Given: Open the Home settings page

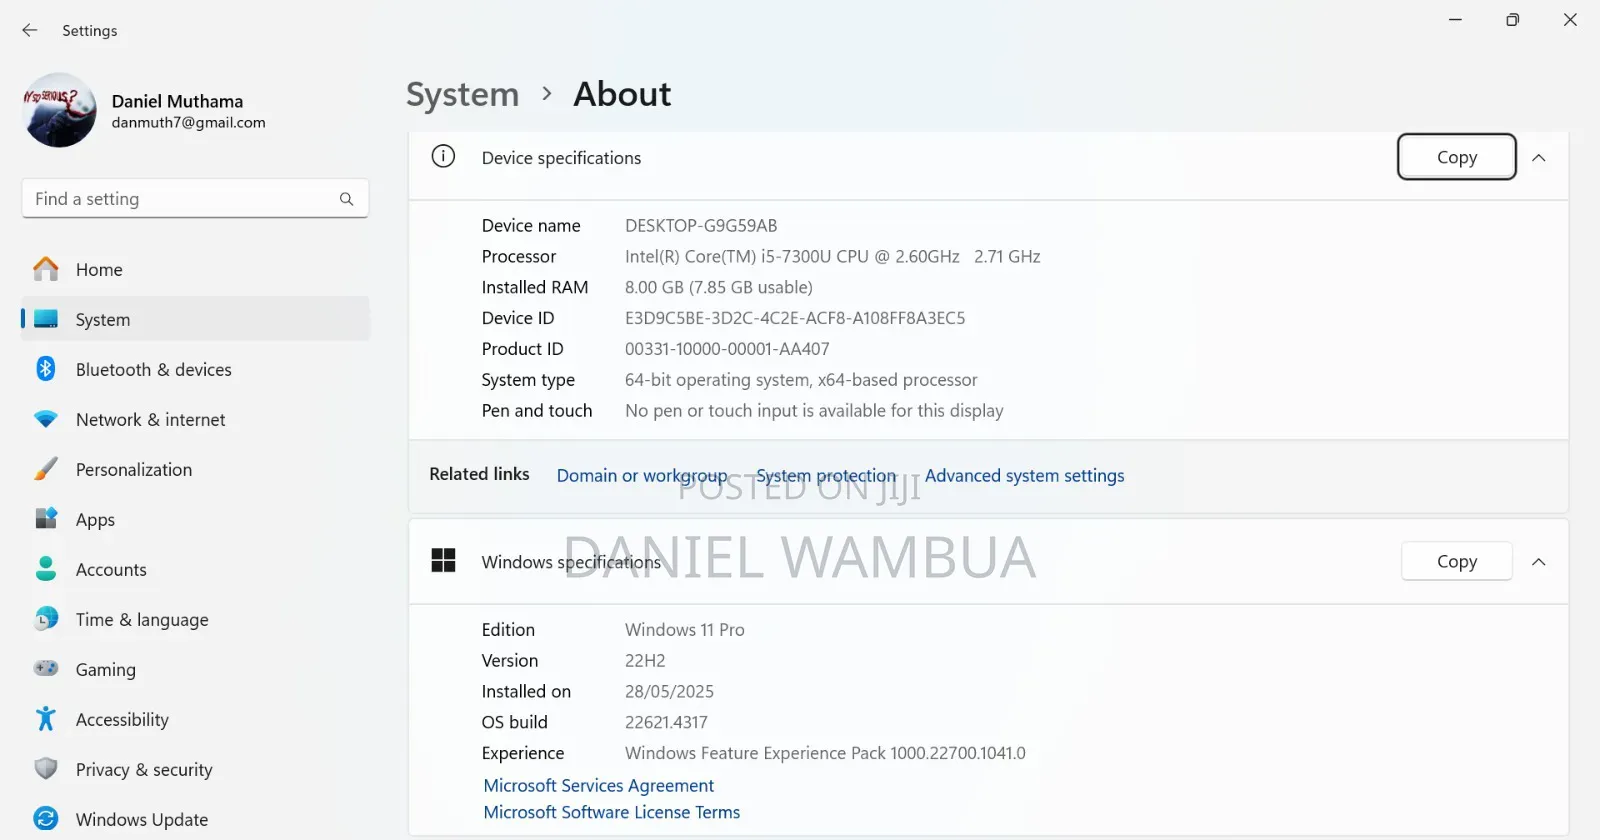Looking at the screenshot, I should (196, 269).
